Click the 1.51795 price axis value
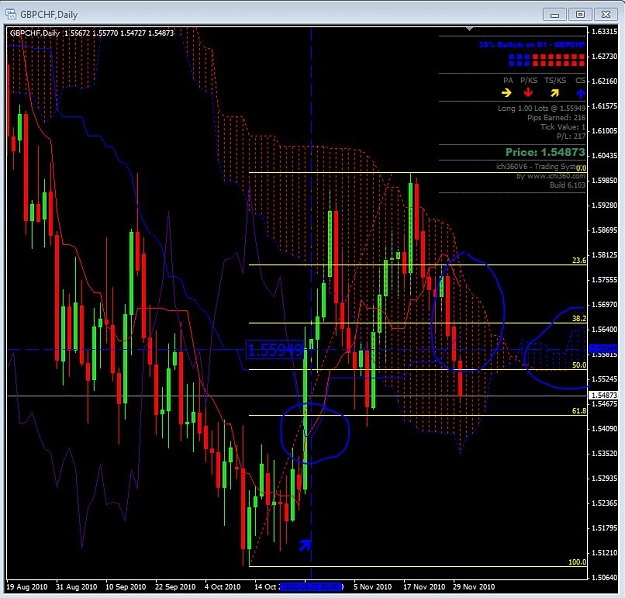Screen dimensions: 625x598 (604, 528)
